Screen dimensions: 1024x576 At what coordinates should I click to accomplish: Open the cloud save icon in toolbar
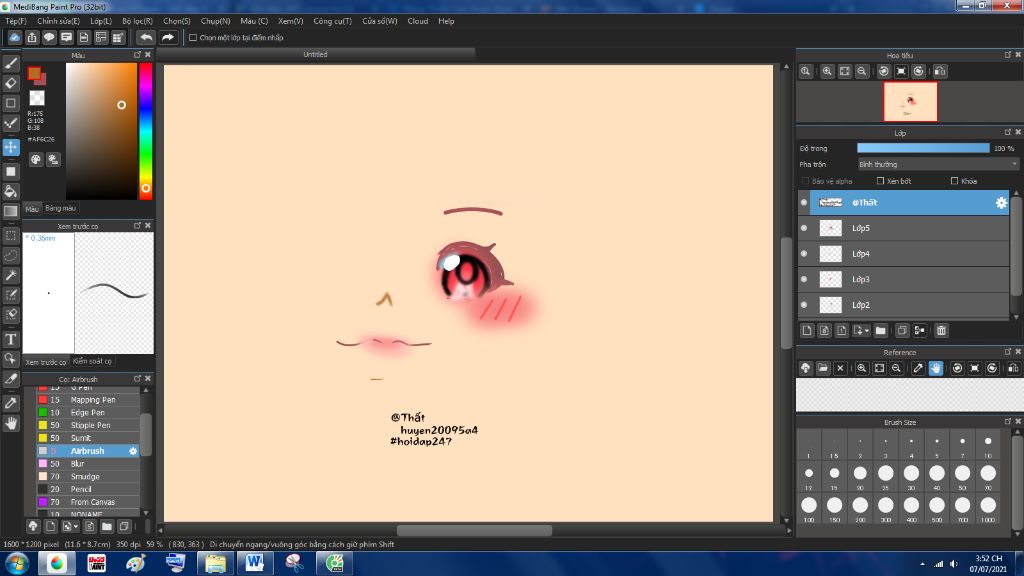click(14, 37)
